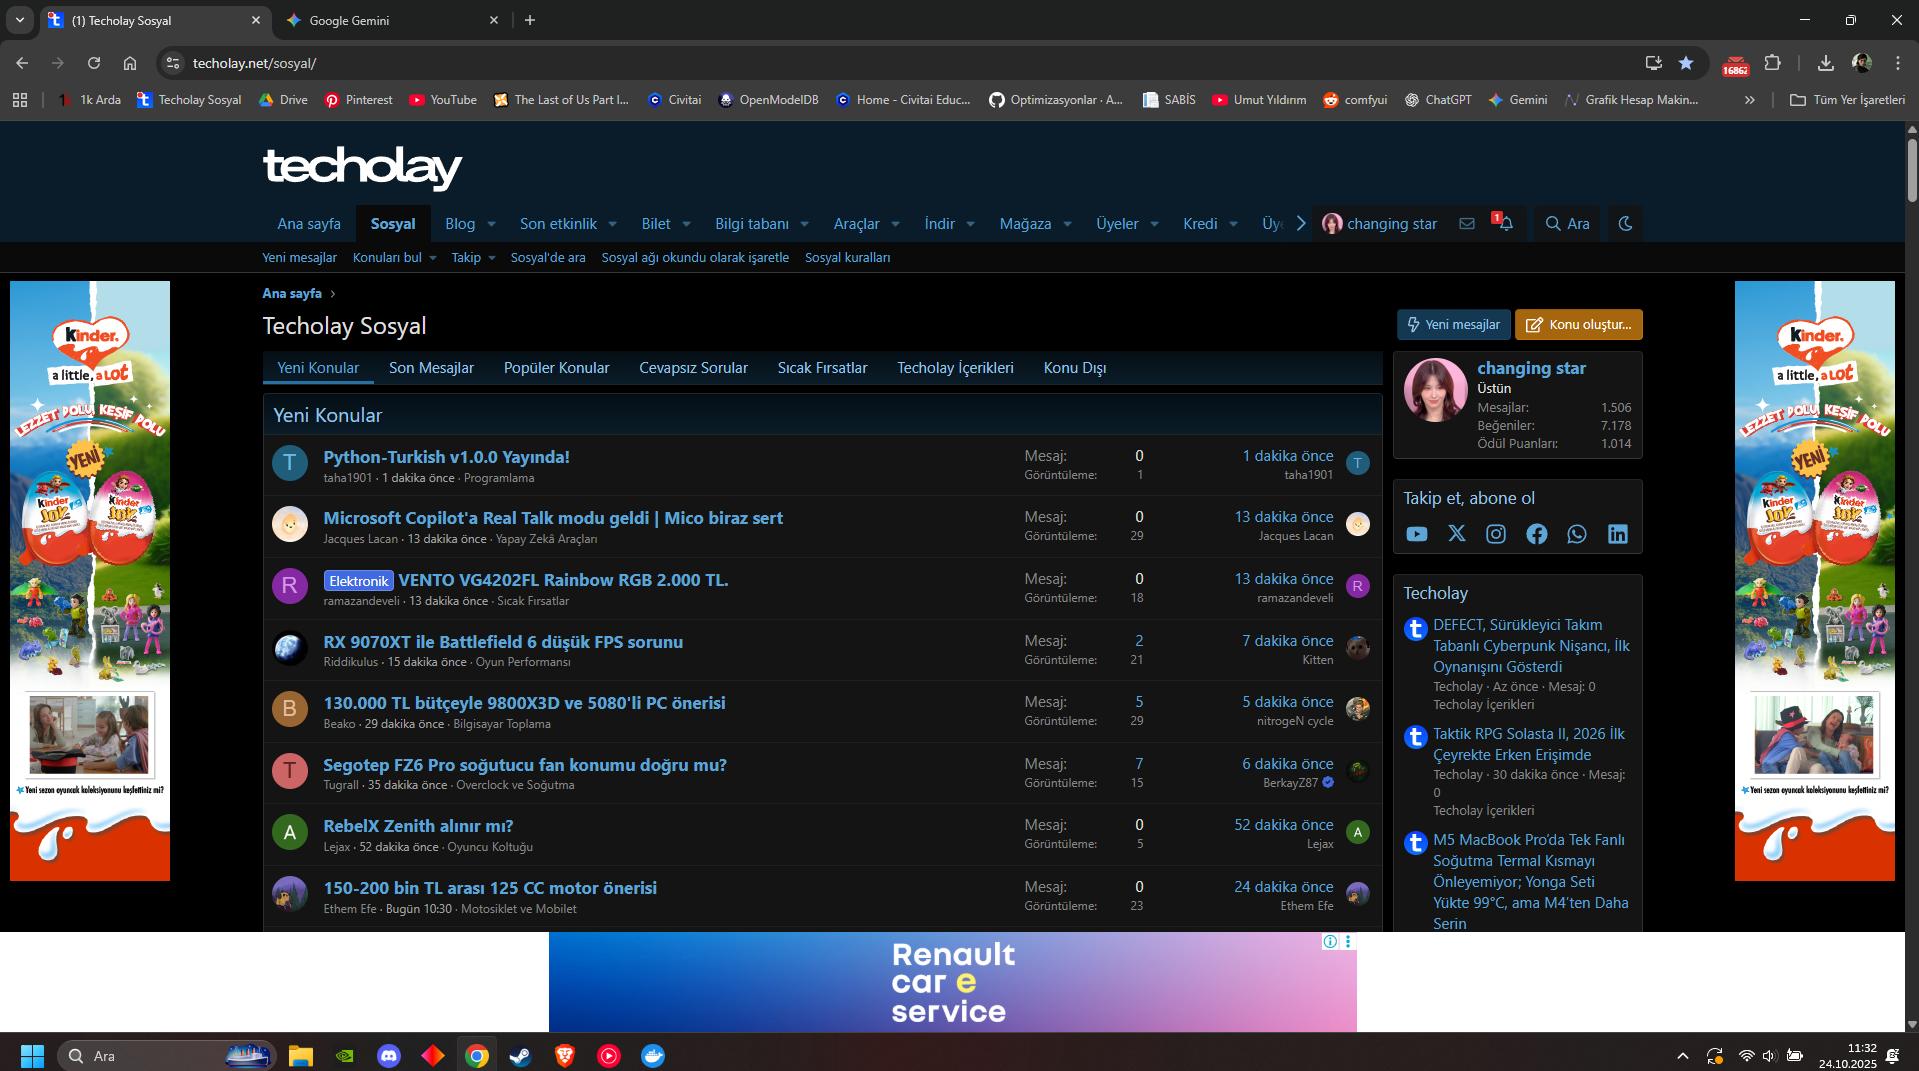1919x1071 pixels.
Task: Open Chrome extensions puzzle icon
Action: pos(1773,63)
